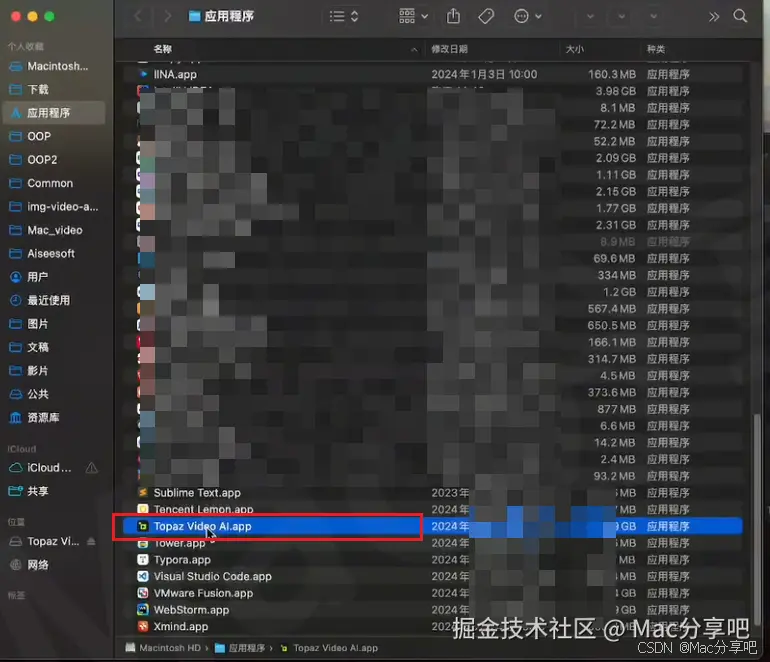
Task: Sort by the 大小 column header
Action: click(575, 49)
